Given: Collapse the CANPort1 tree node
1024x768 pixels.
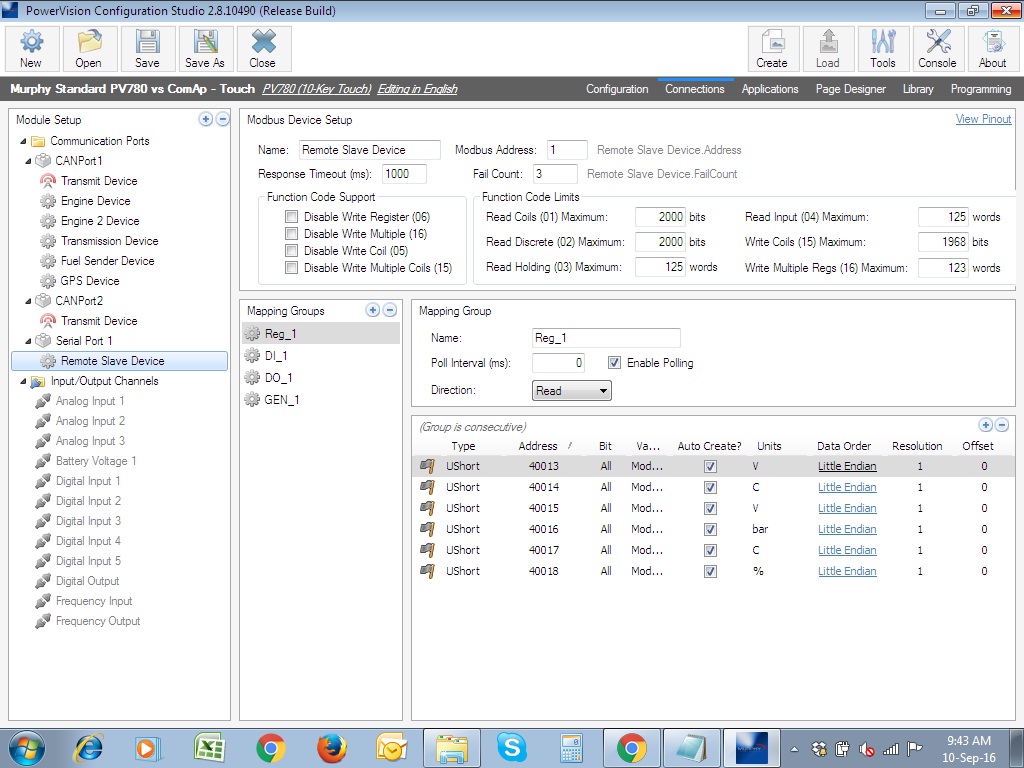Looking at the screenshot, I should (x=28, y=161).
